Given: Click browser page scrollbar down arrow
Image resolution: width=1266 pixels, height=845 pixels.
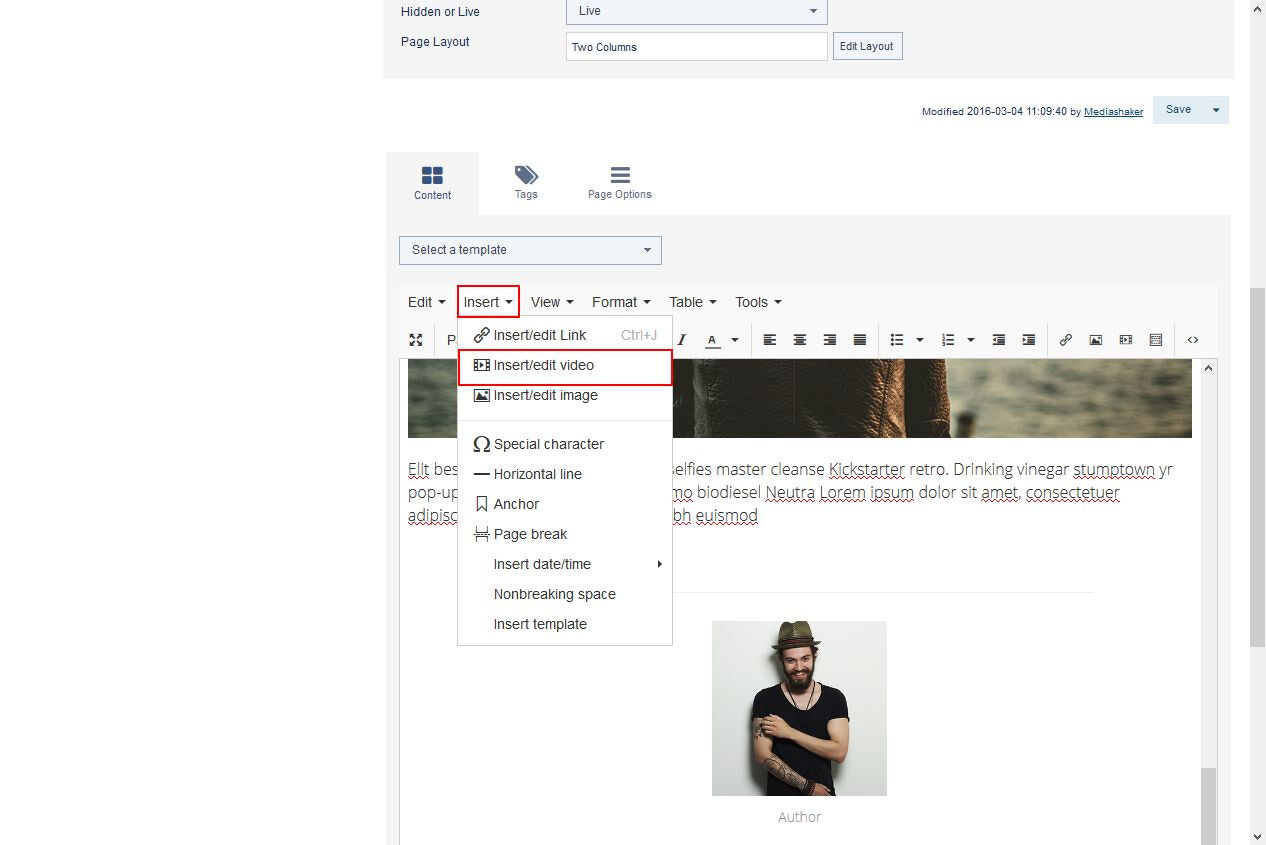Looking at the screenshot, I should click(x=1258, y=836).
